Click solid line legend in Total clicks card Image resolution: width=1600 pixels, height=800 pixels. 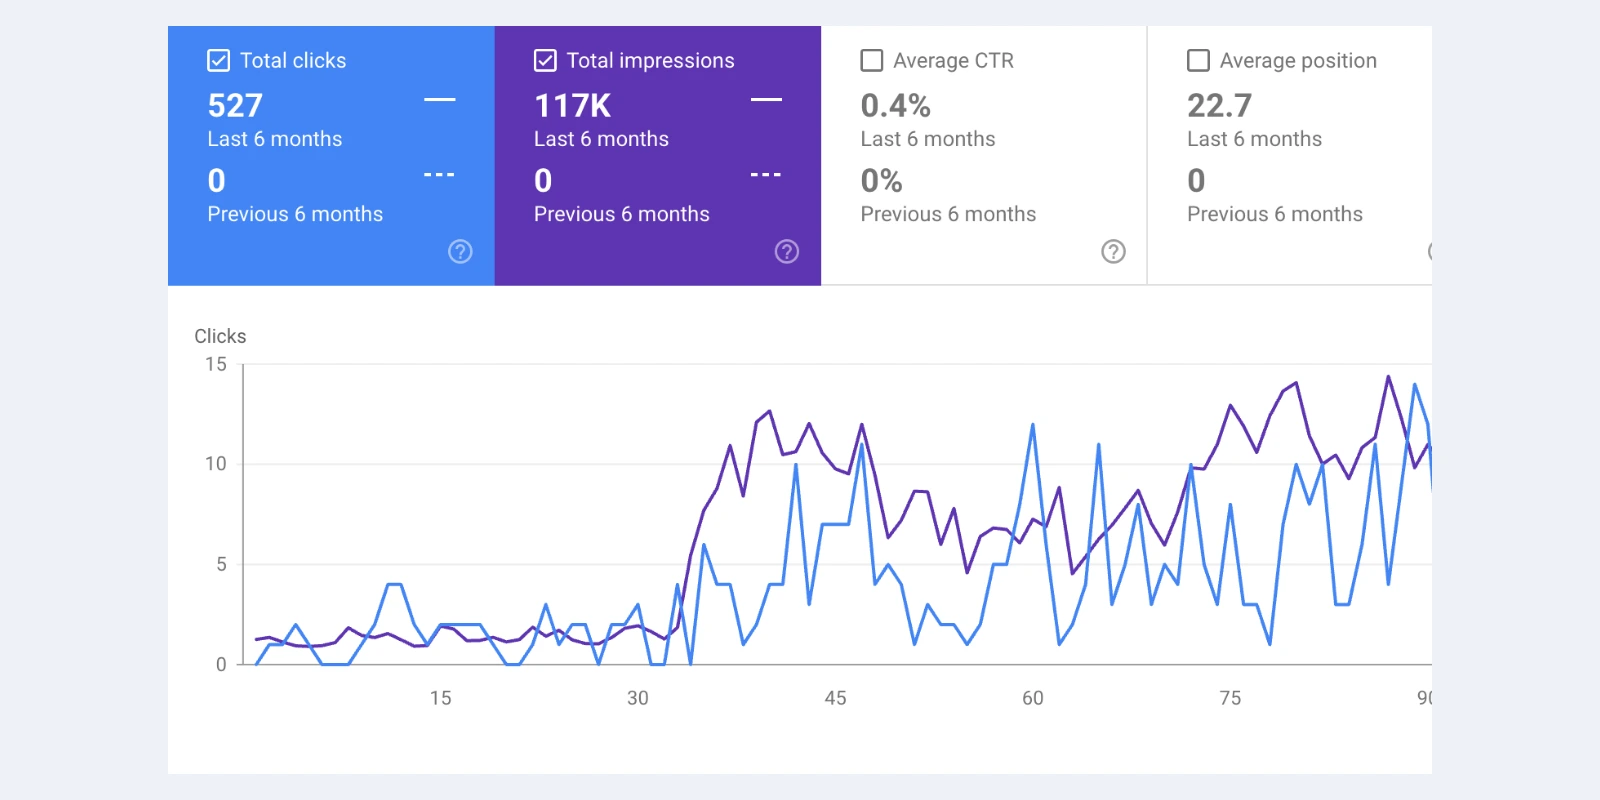pyautogui.click(x=440, y=100)
